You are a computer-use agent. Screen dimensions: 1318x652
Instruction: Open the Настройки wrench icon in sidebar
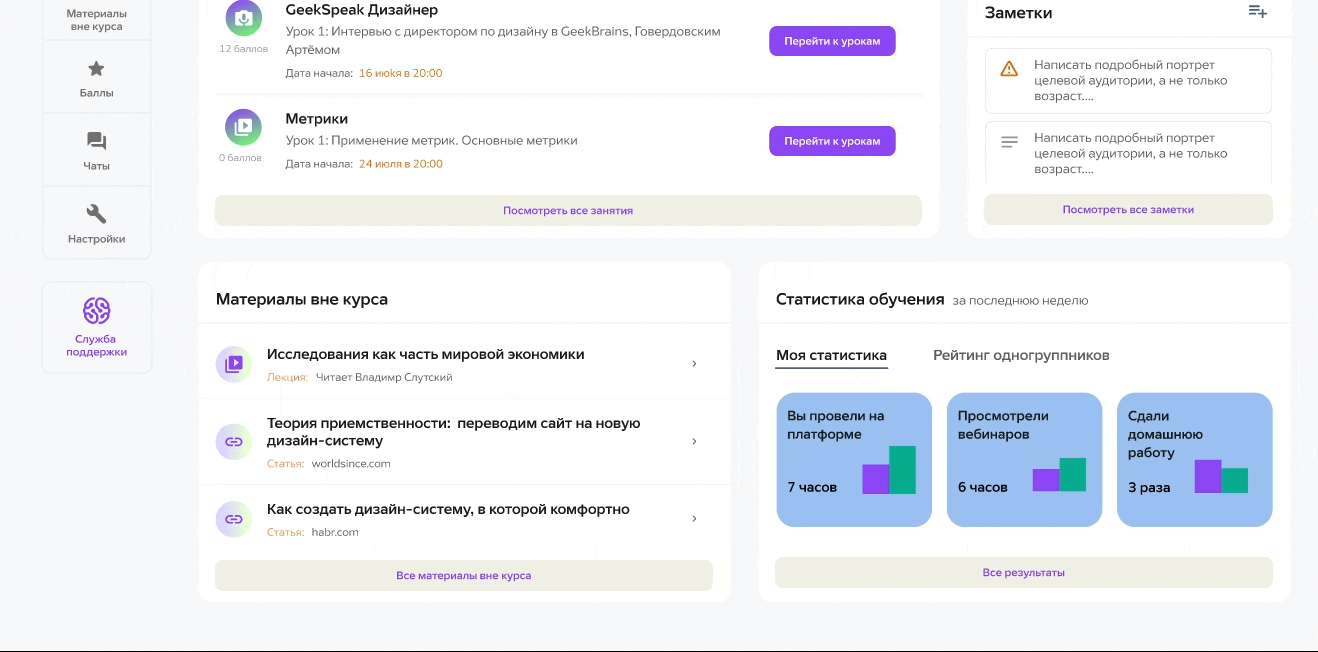(96, 211)
